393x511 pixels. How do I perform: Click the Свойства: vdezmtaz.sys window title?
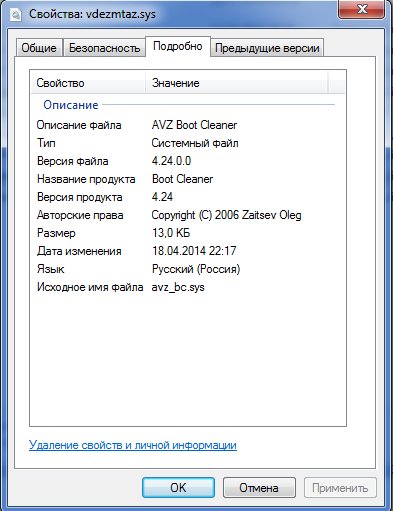click(x=92, y=14)
